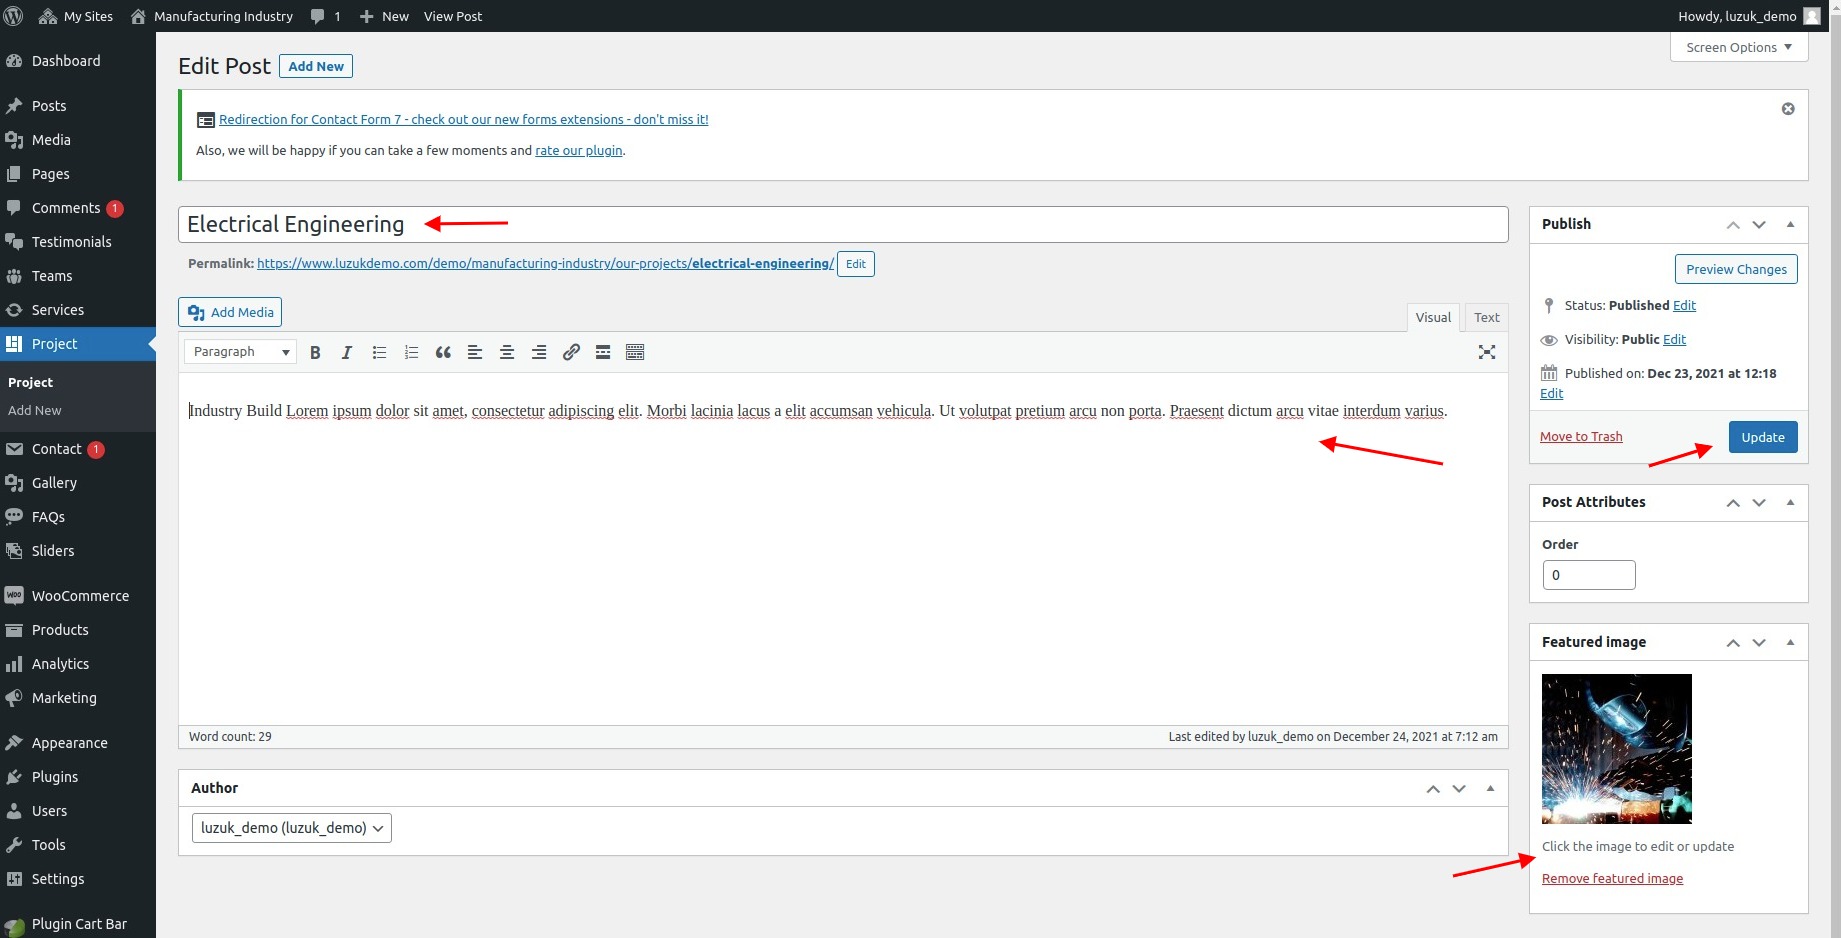The image size is (1841, 938).
Task: Move Publish box down
Action: click(x=1759, y=225)
